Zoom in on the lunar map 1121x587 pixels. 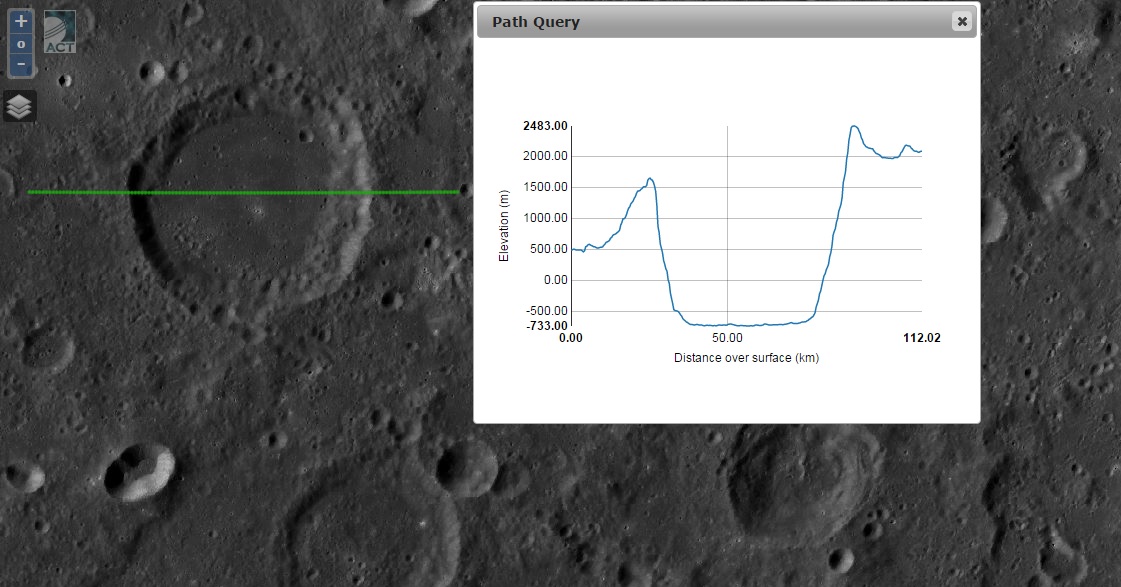point(21,21)
